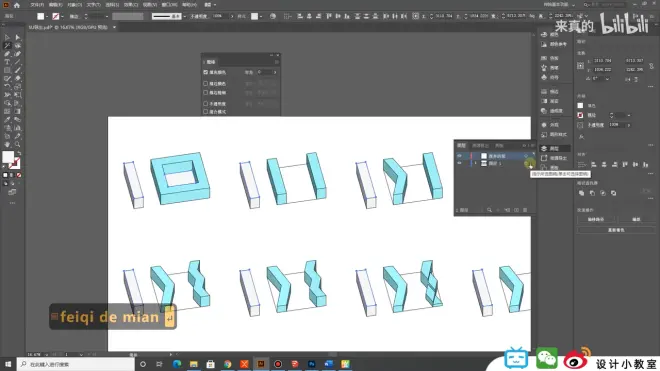The width and height of the screenshot is (660, 371).
Task: Check 混合模式 checkbox in Magic Wand panel
Action: [x=205, y=112]
